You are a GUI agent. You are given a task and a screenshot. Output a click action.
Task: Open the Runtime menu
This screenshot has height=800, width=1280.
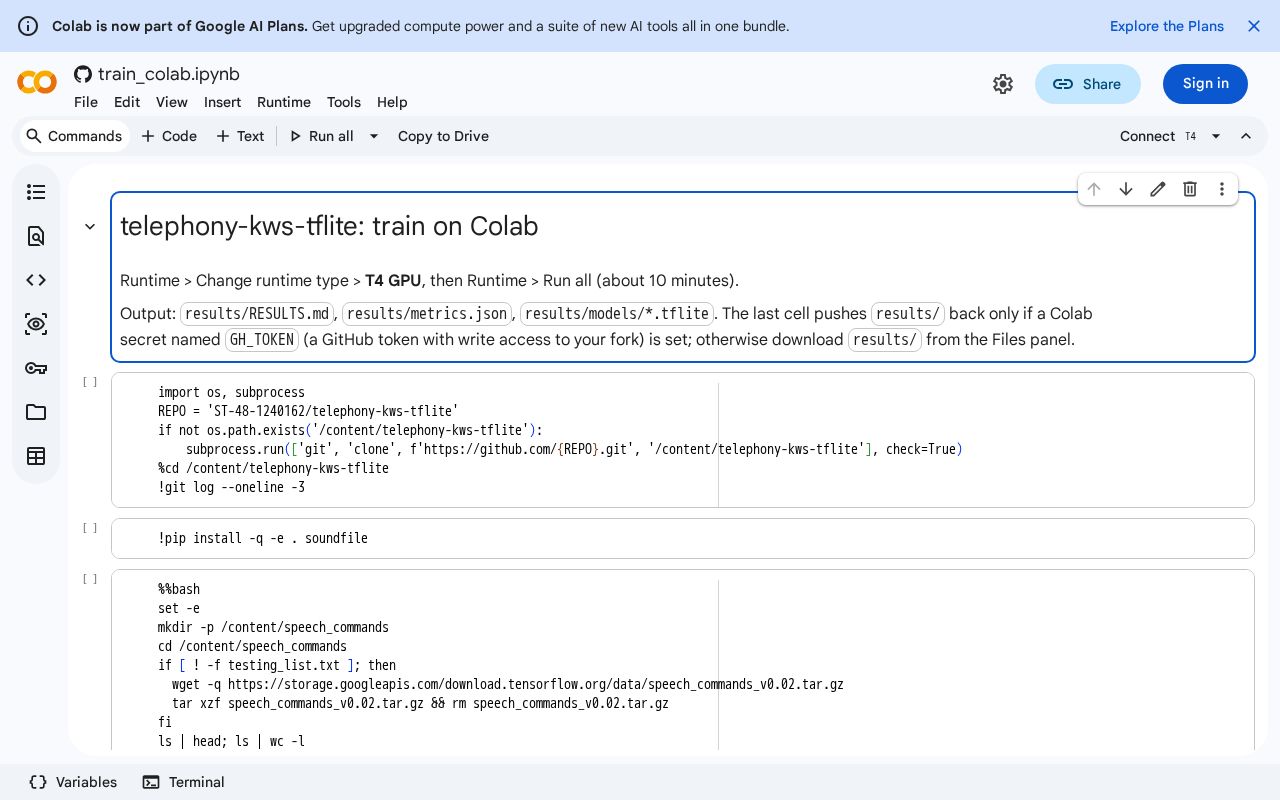tap(284, 102)
